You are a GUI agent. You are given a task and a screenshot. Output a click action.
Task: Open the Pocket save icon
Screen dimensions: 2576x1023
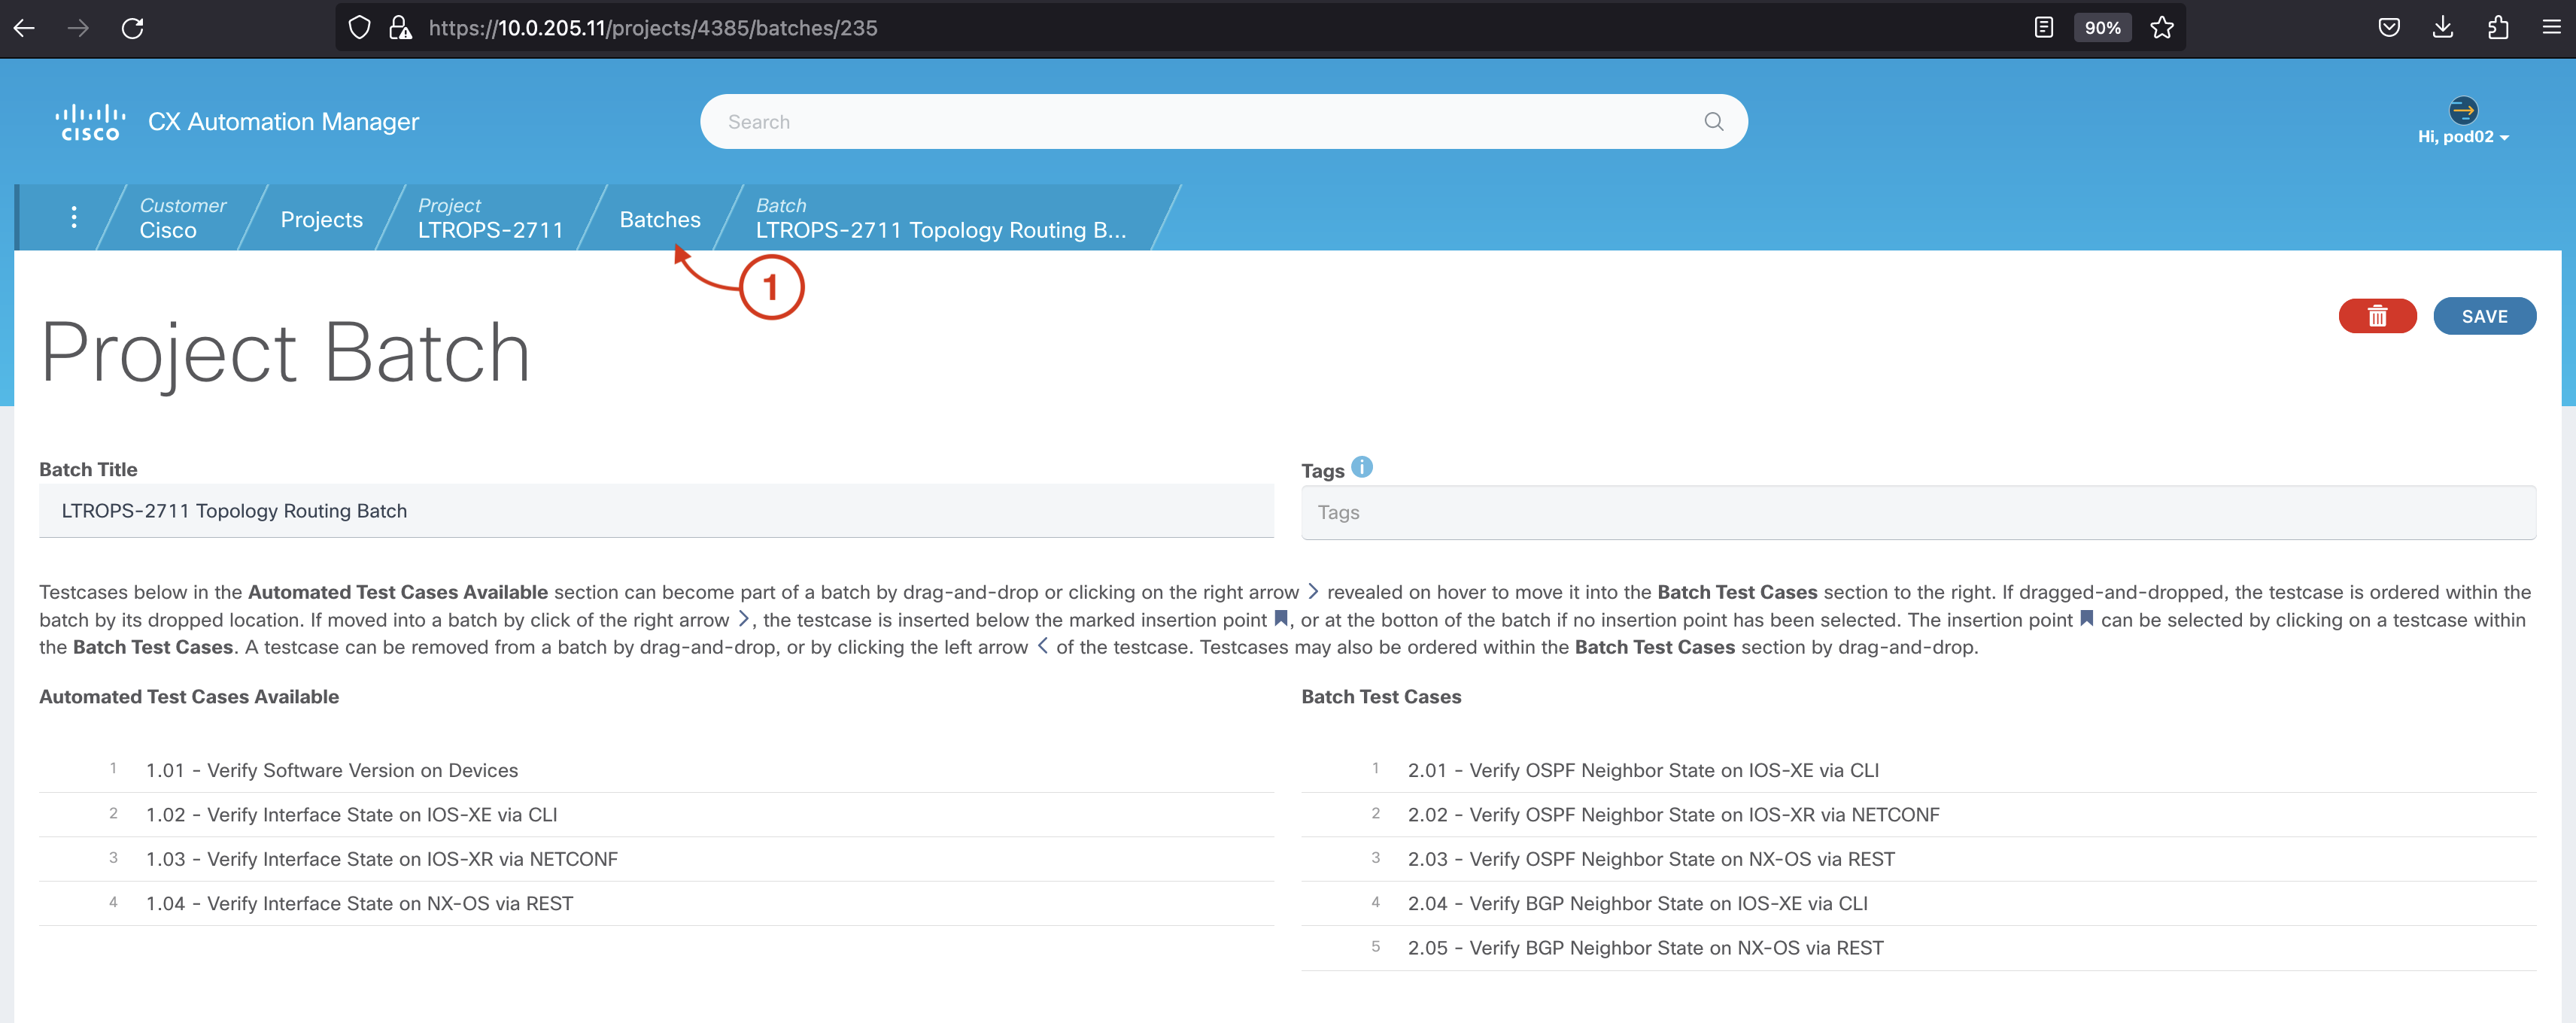2389,28
